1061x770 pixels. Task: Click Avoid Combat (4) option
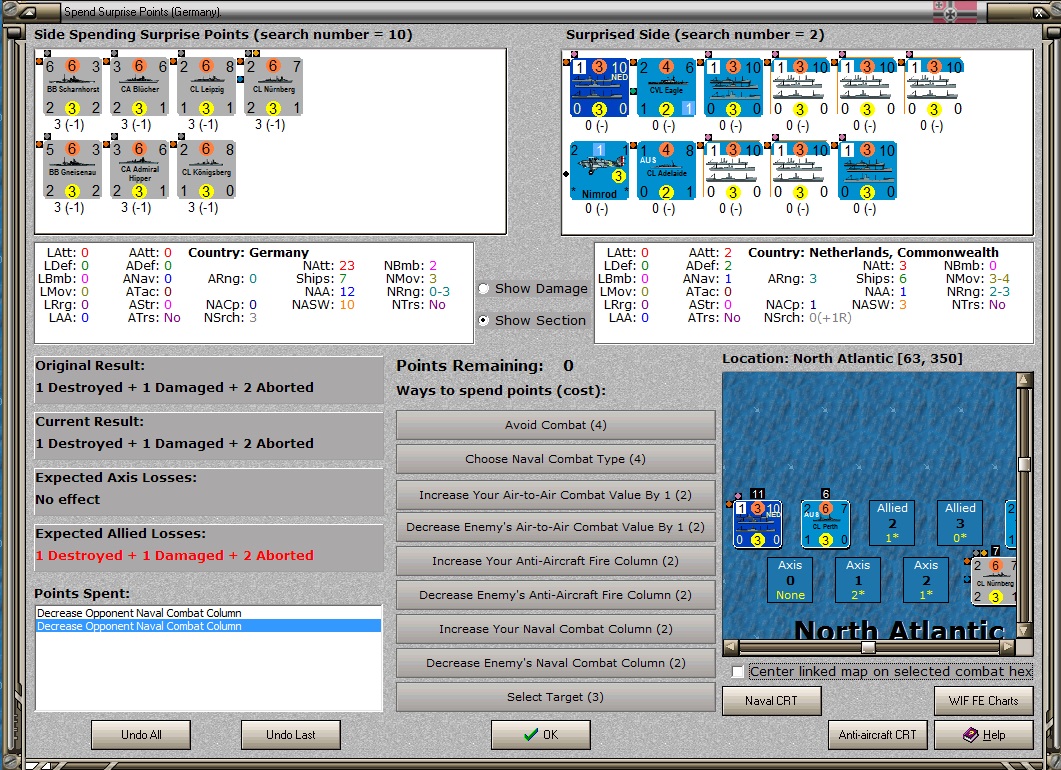pos(556,425)
